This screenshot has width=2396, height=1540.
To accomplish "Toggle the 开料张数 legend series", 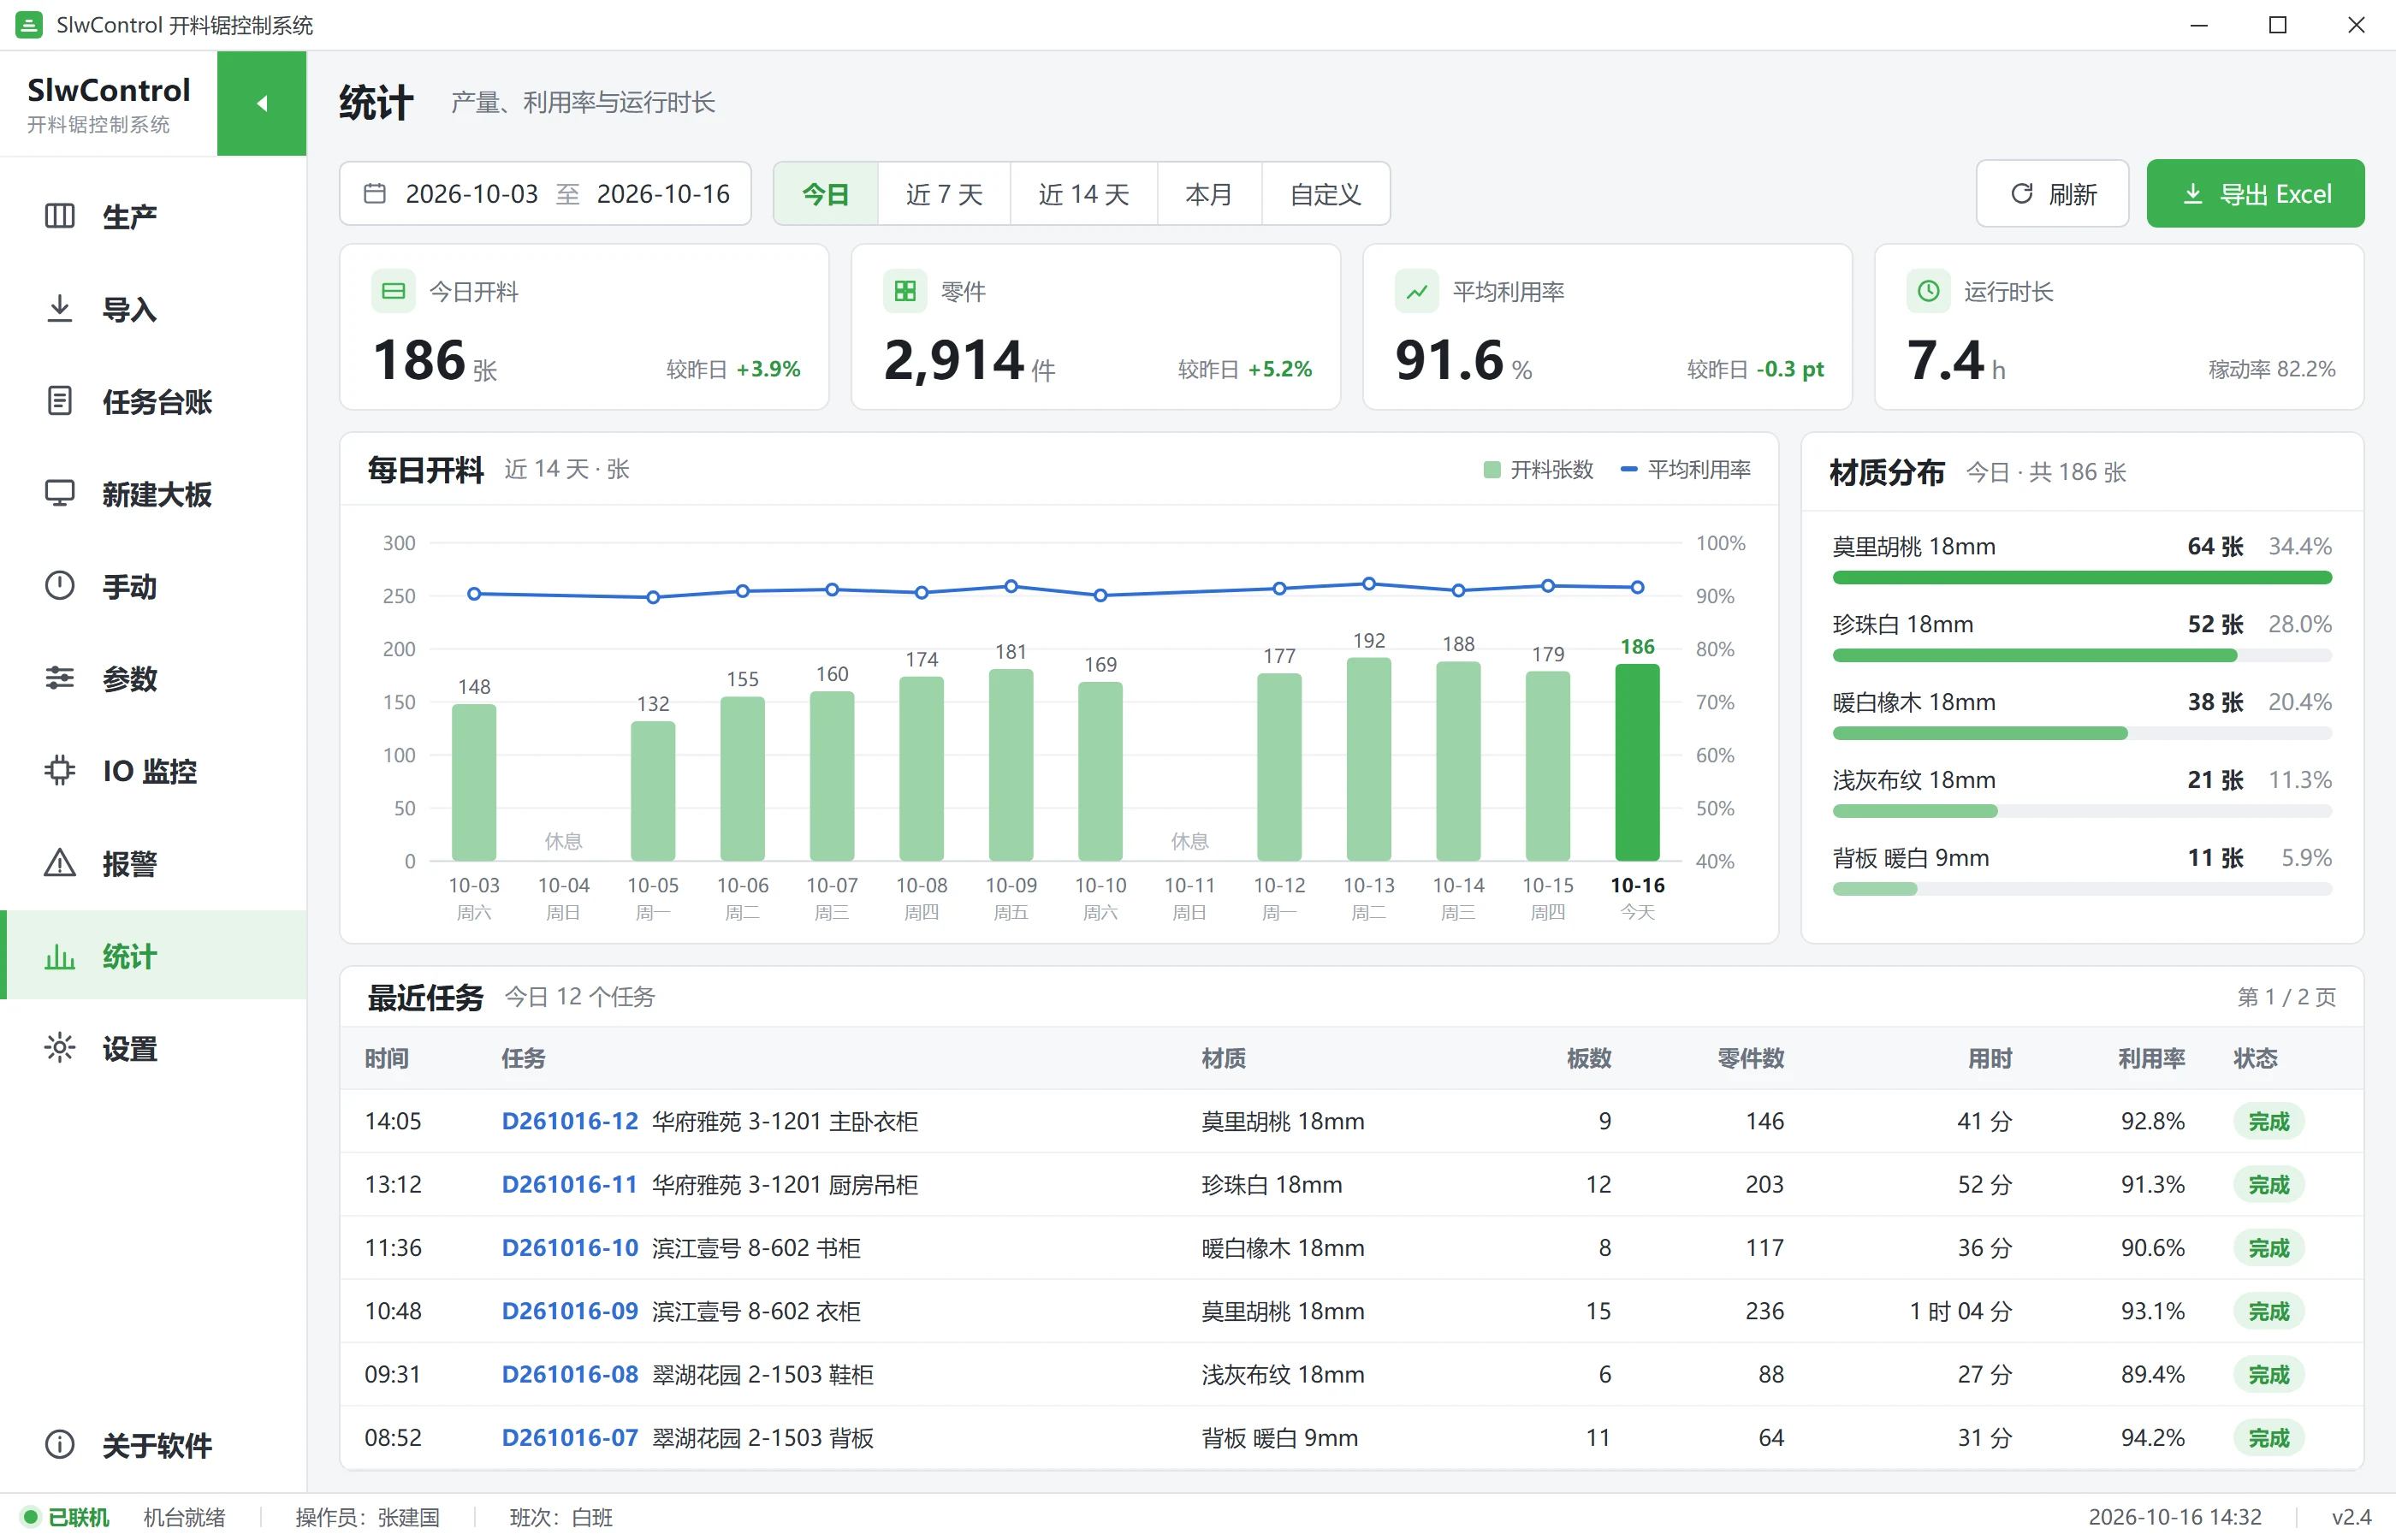I will (x=1538, y=469).
